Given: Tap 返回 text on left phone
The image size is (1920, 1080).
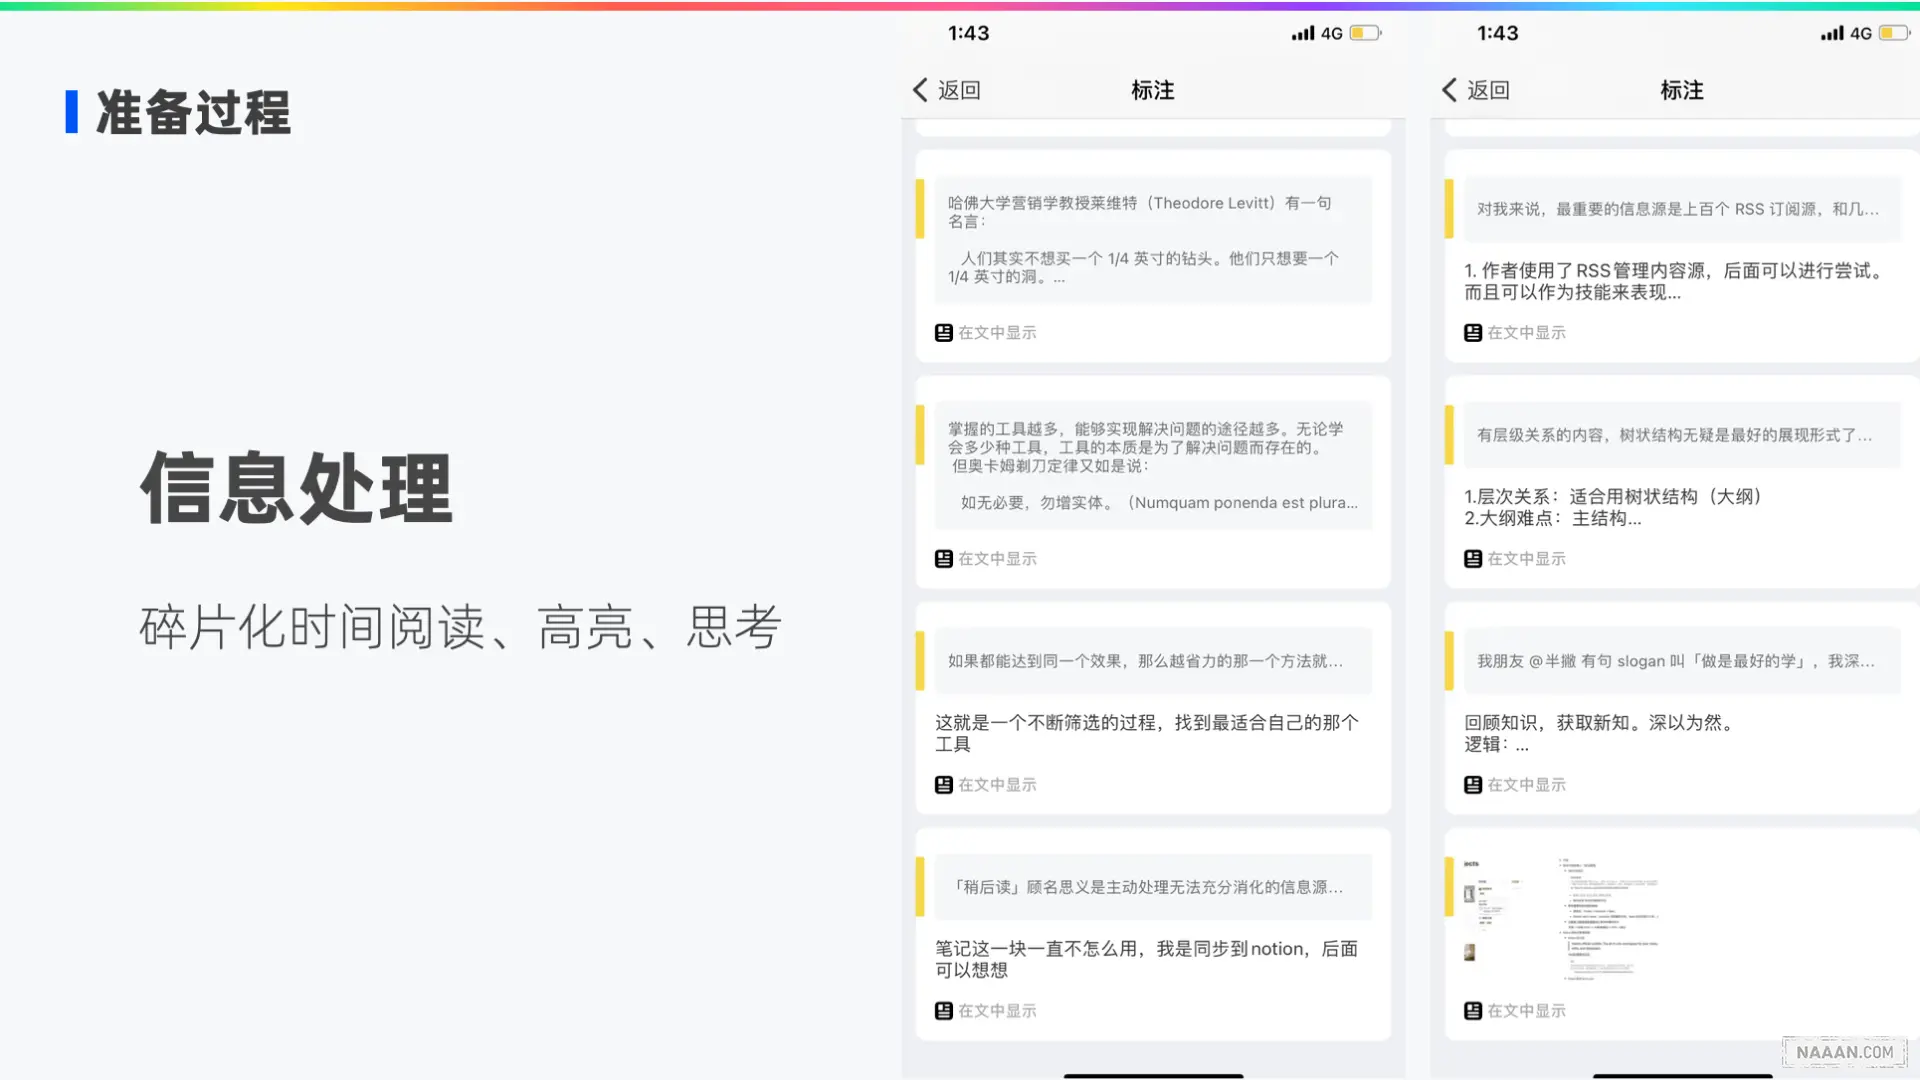Looking at the screenshot, I should pos(959,90).
